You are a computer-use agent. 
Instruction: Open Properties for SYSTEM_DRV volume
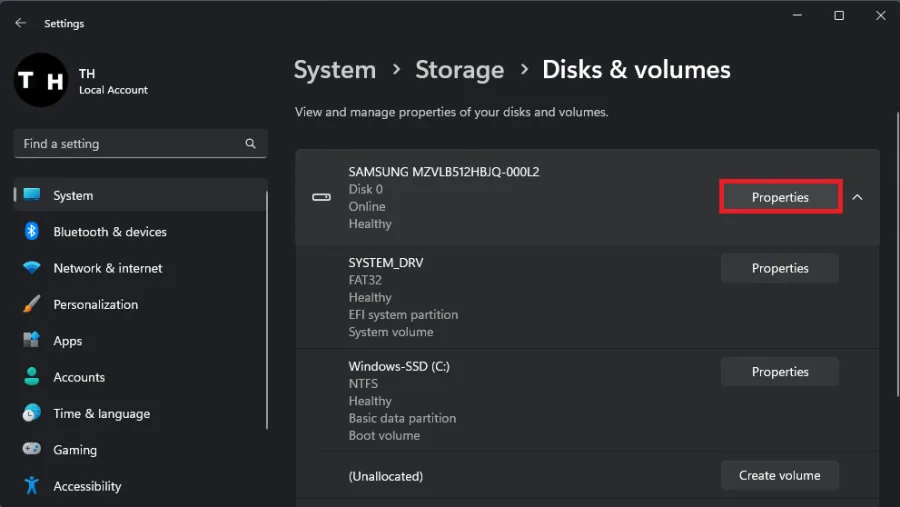780,268
